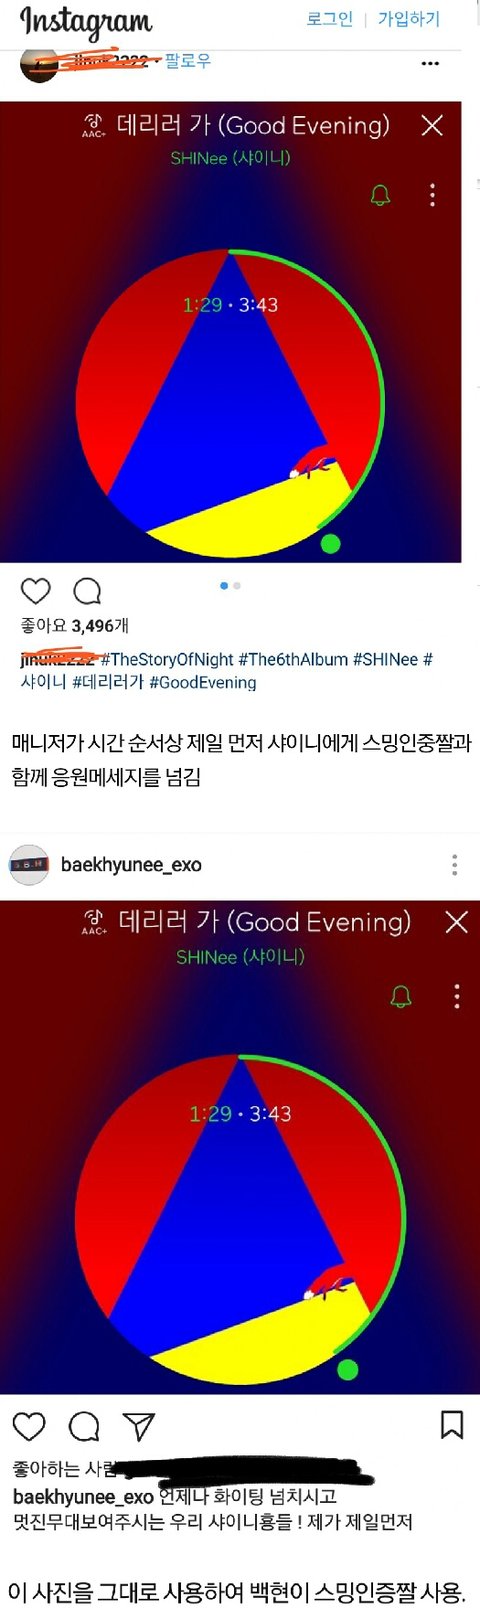The width and height of the screenshot is (480, 1619).
Task: Follow the account via 팔로우 link
Action: (x=188, y=61)
